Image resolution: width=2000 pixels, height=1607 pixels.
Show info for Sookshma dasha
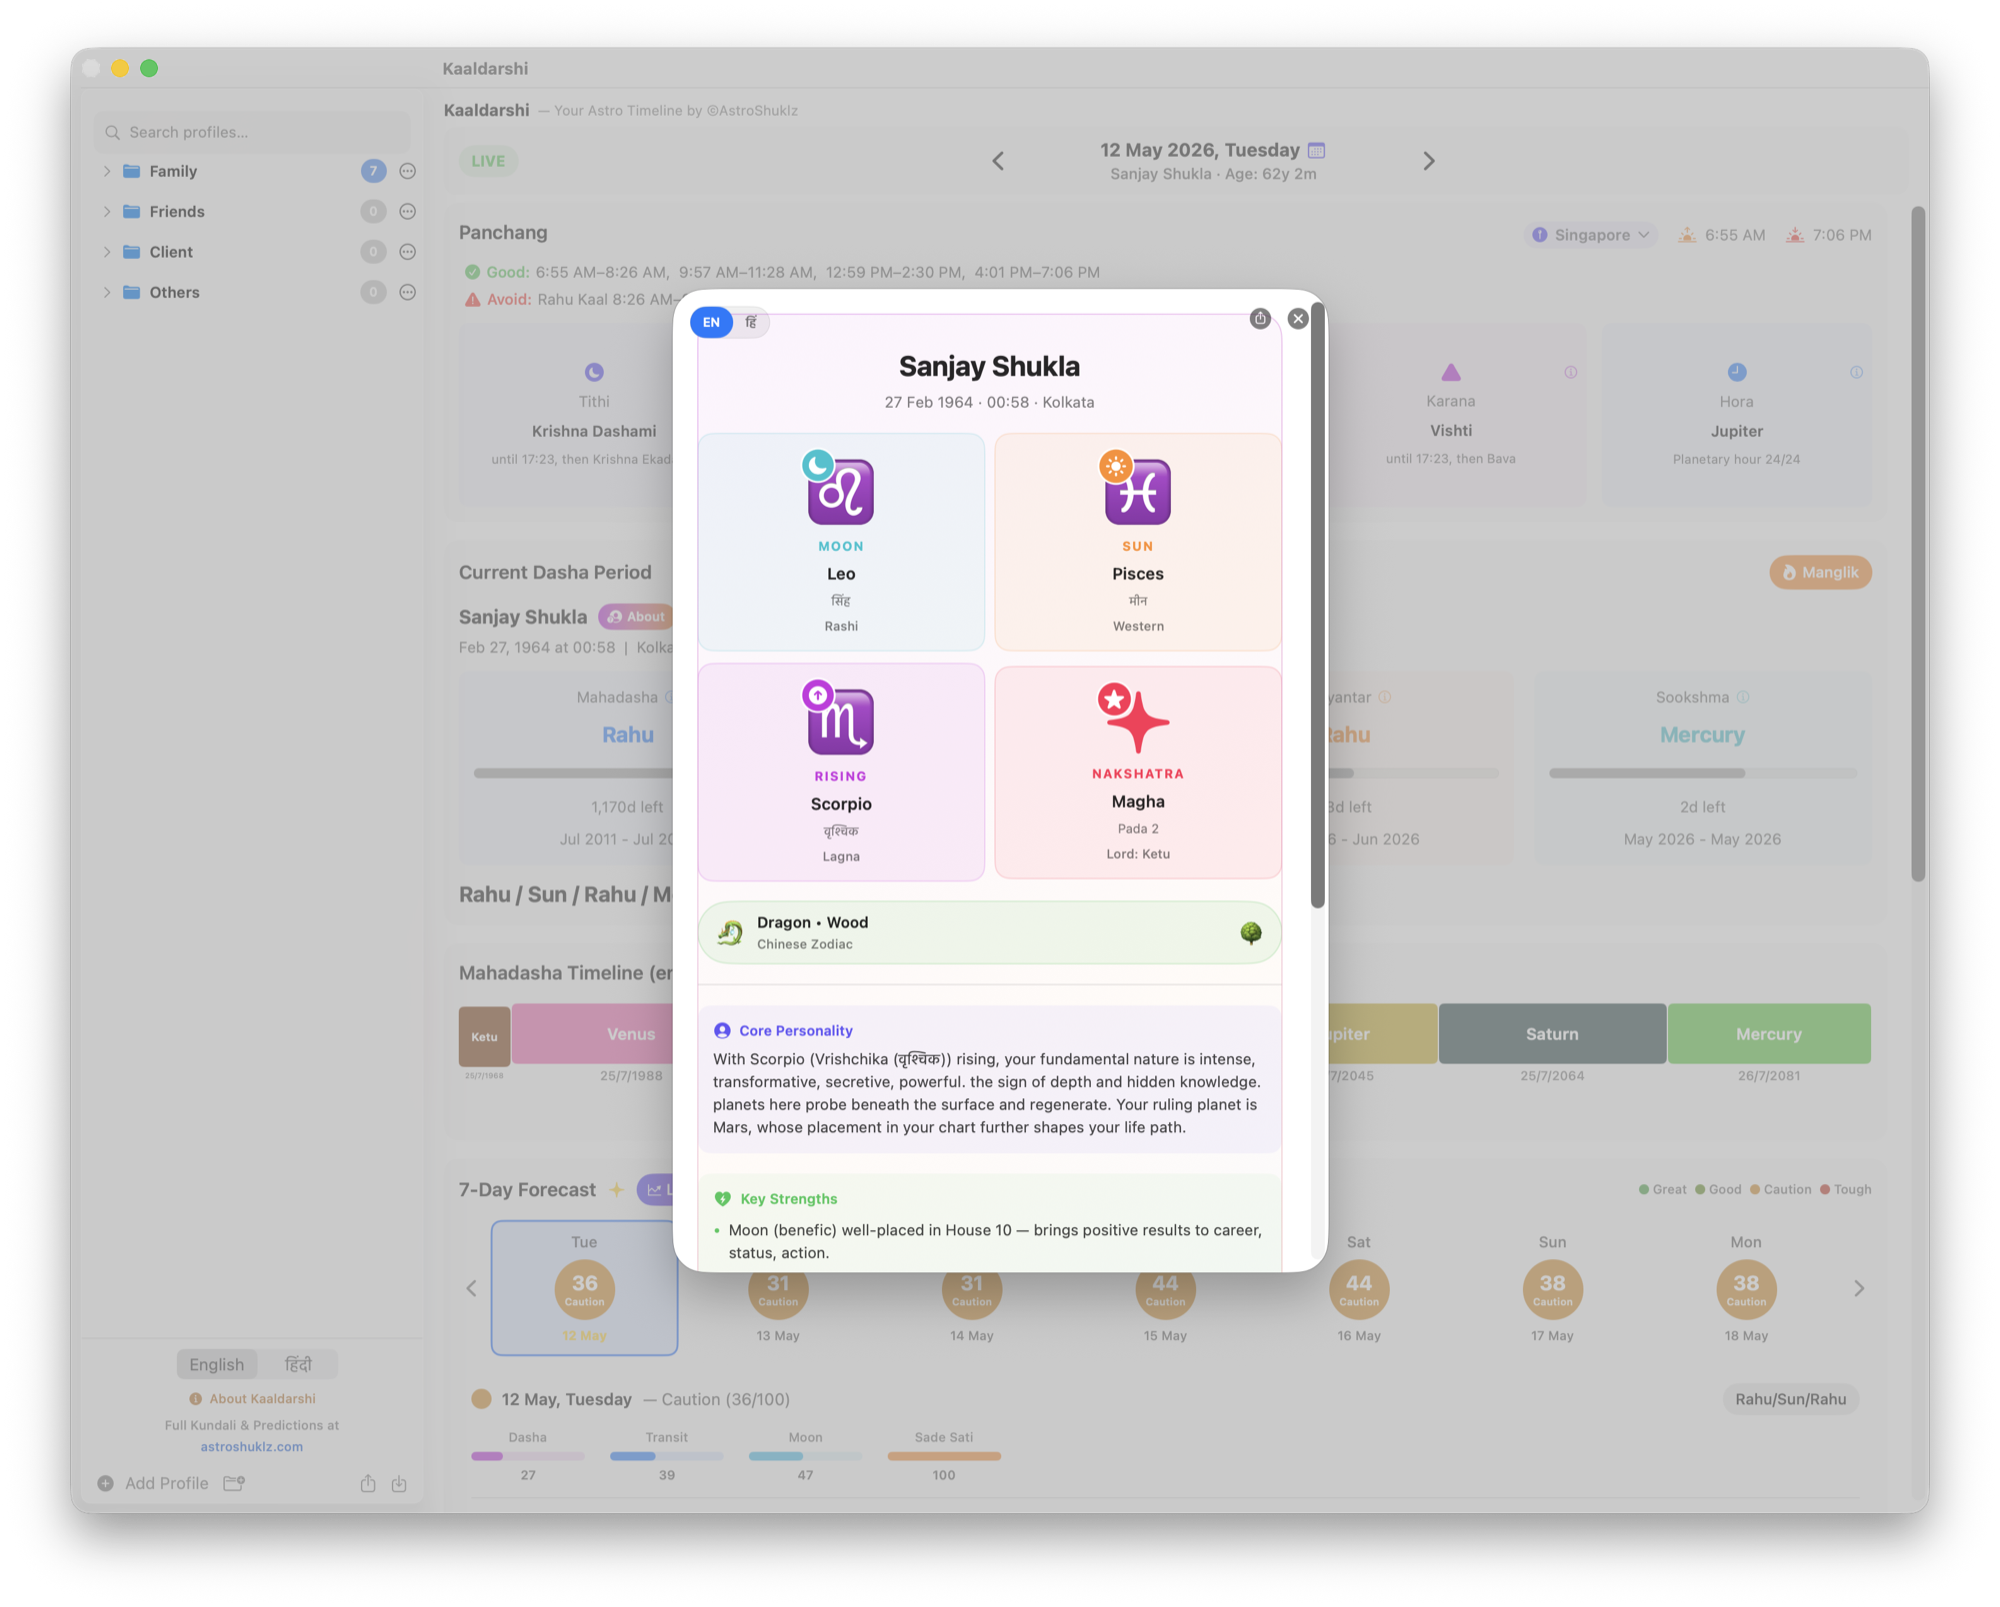click(1743, 697)
